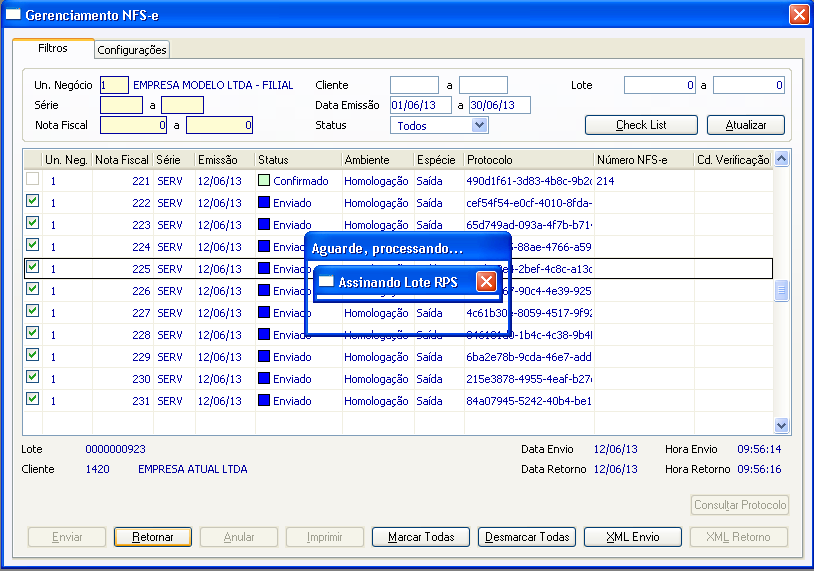This screenshot has height=571, width=814.
Task: Click the disabled Anular button
Action: click(x=239, y=537)
